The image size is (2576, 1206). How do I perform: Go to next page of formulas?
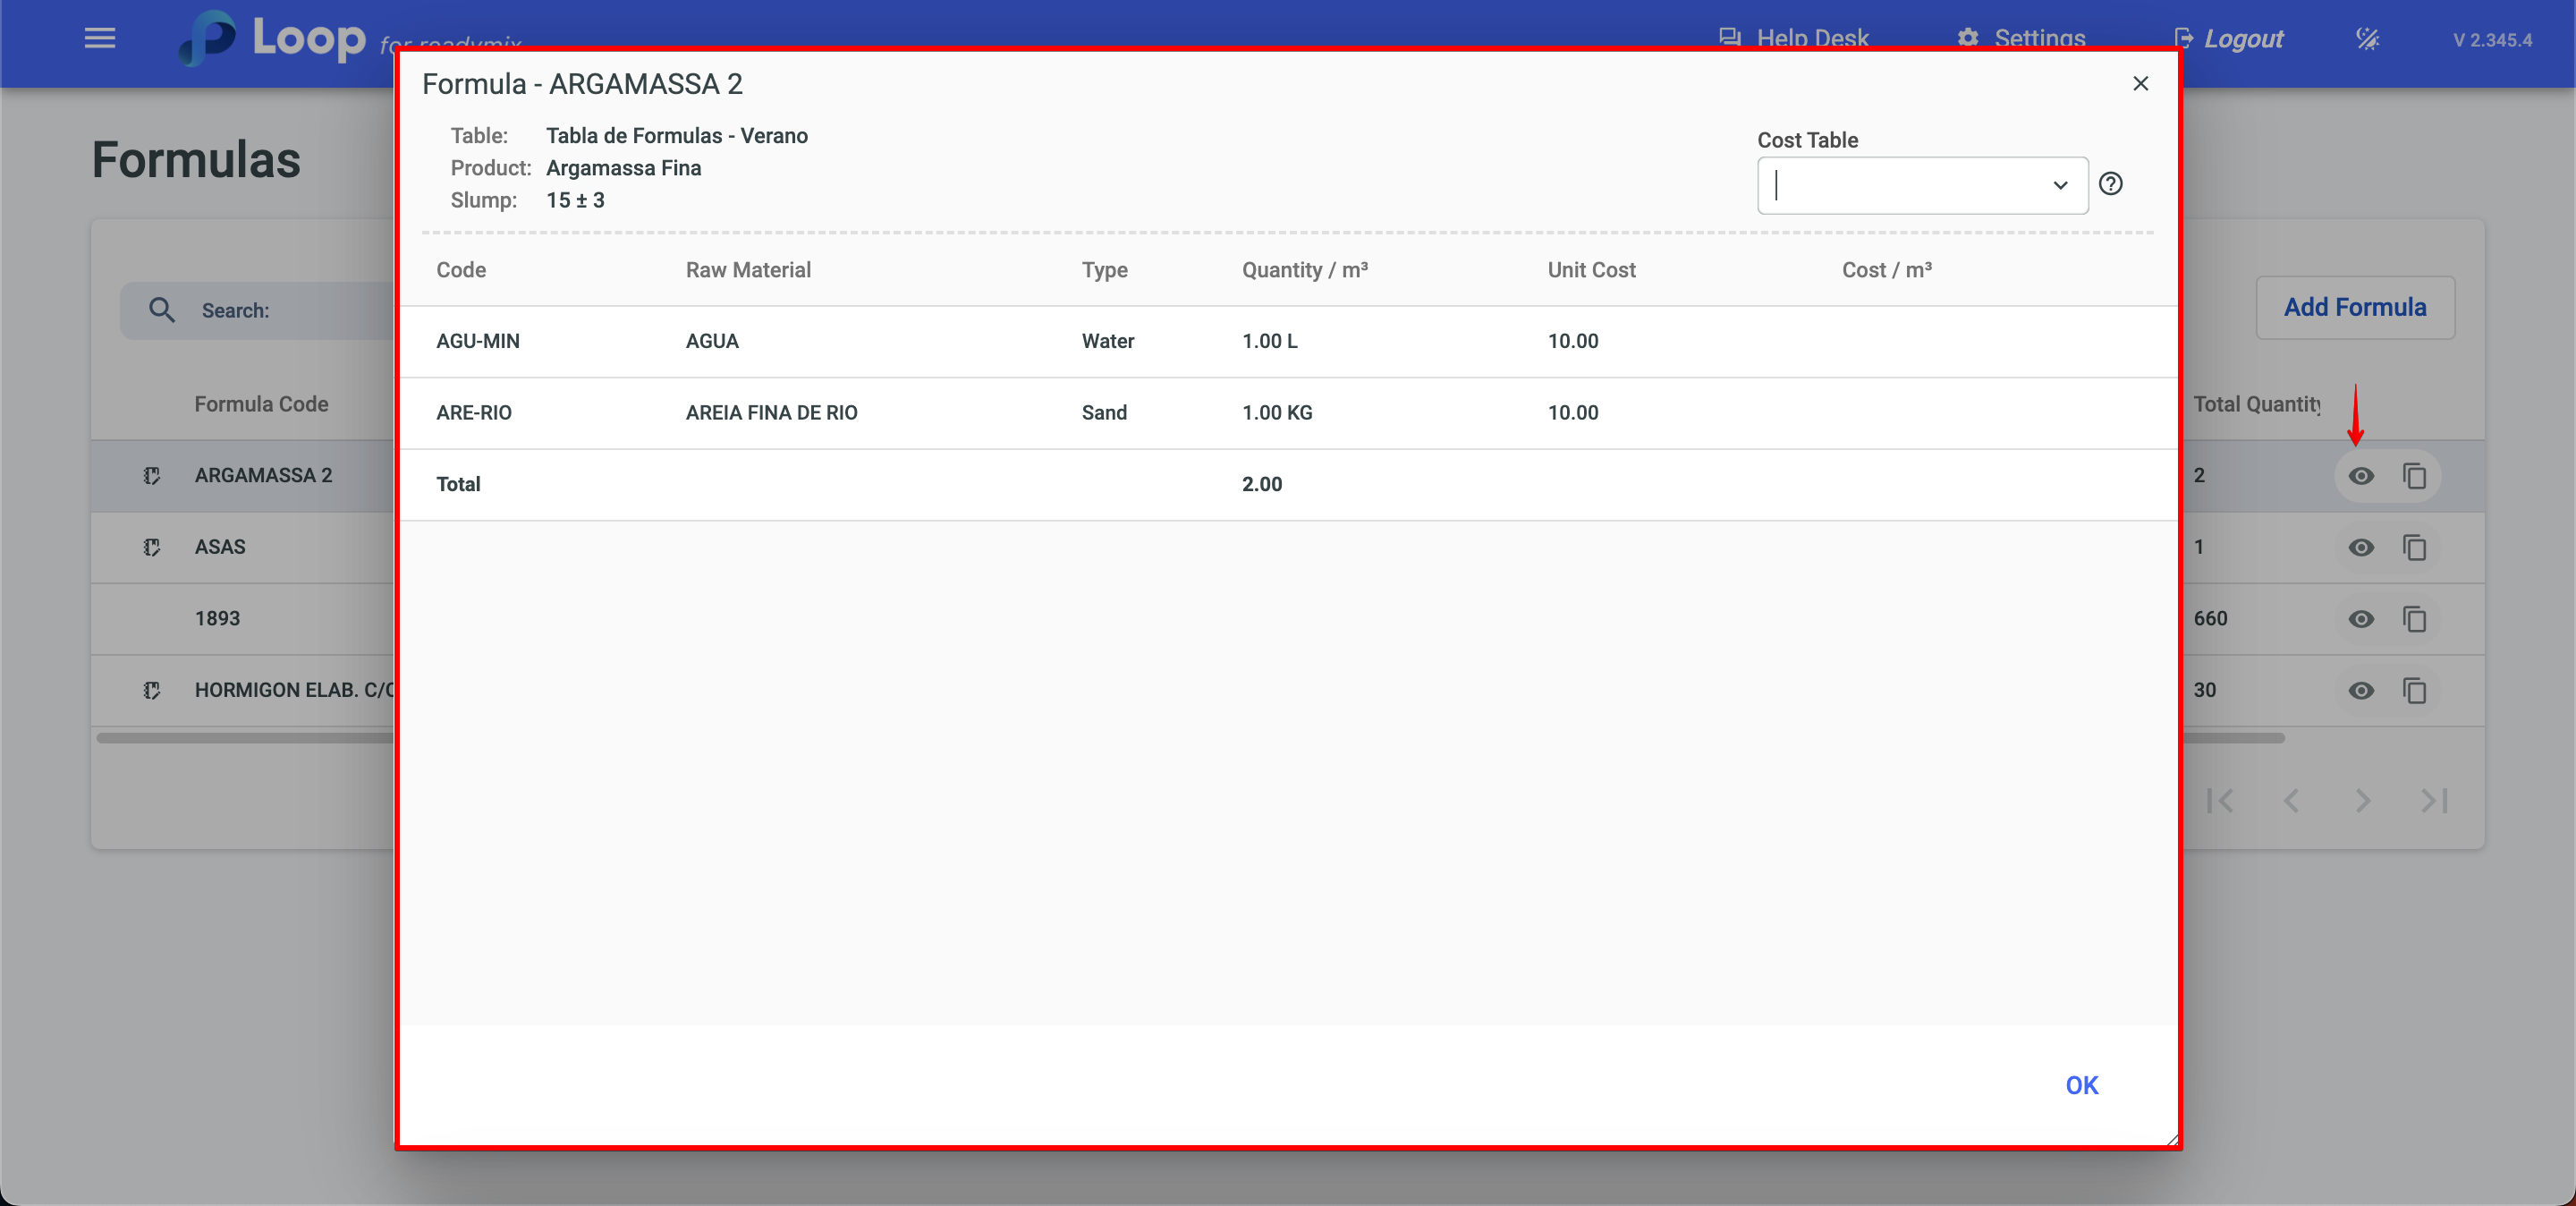(2362, 800)
